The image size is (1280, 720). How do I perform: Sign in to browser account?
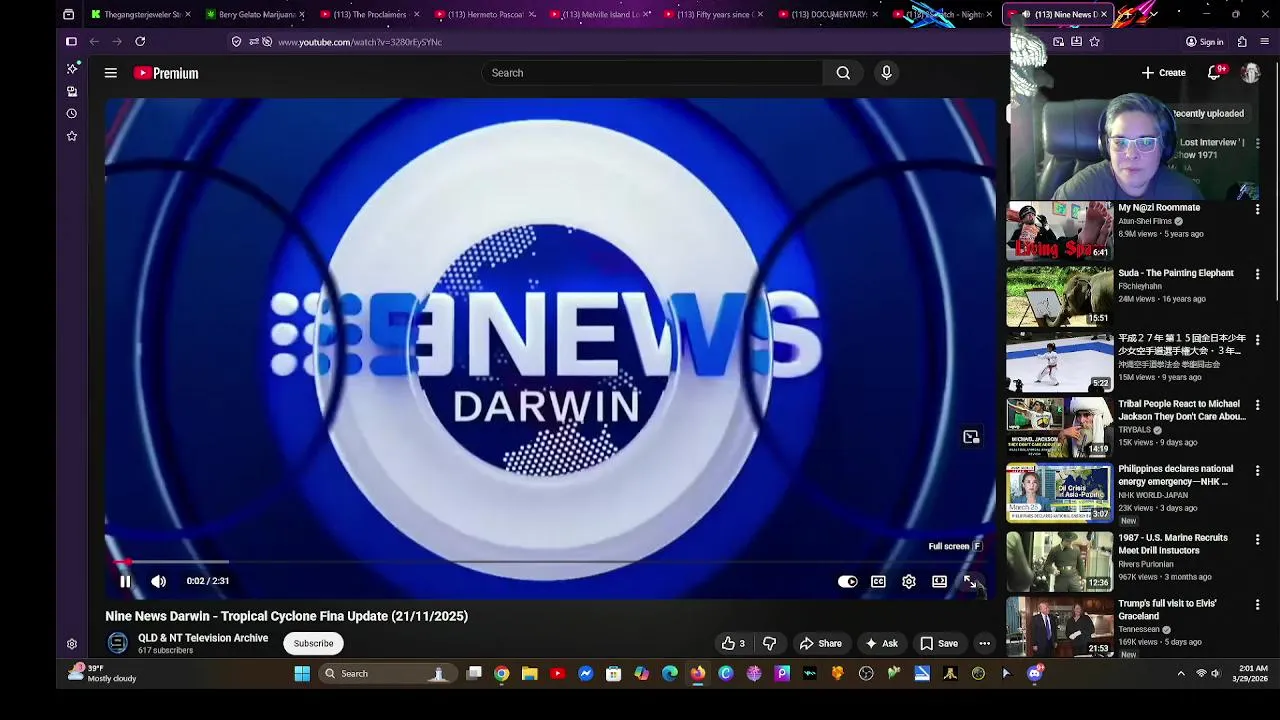1204,42
